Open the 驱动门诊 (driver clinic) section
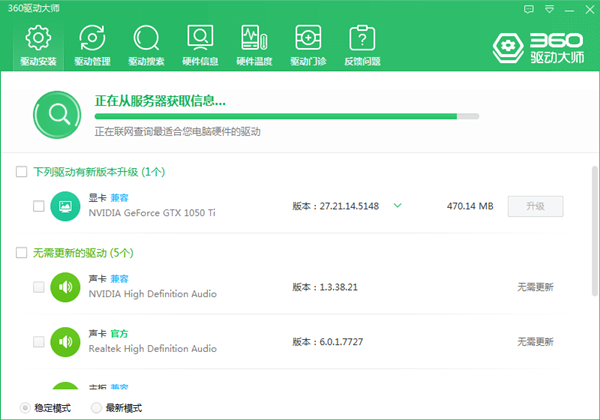The height and width of the screenshot is (420, 600). [308, 46]
